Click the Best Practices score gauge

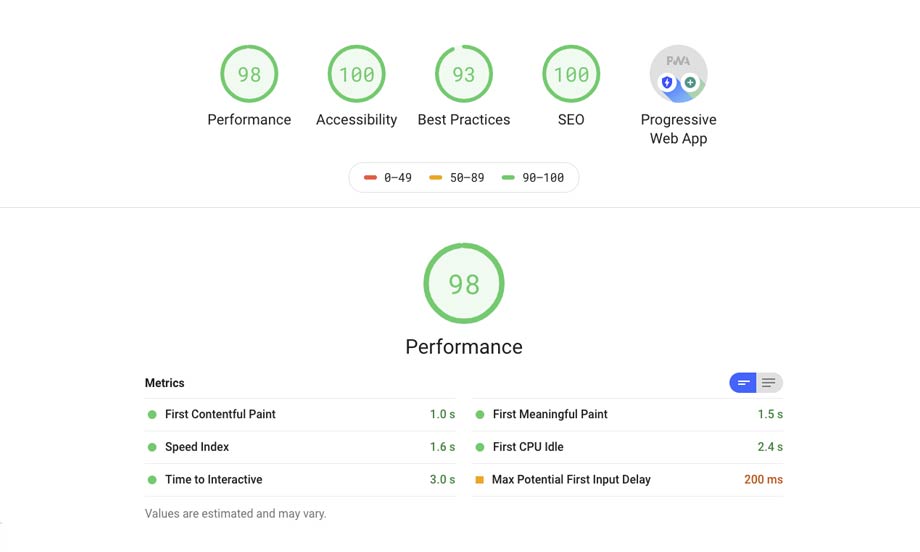tap(464, 74)
